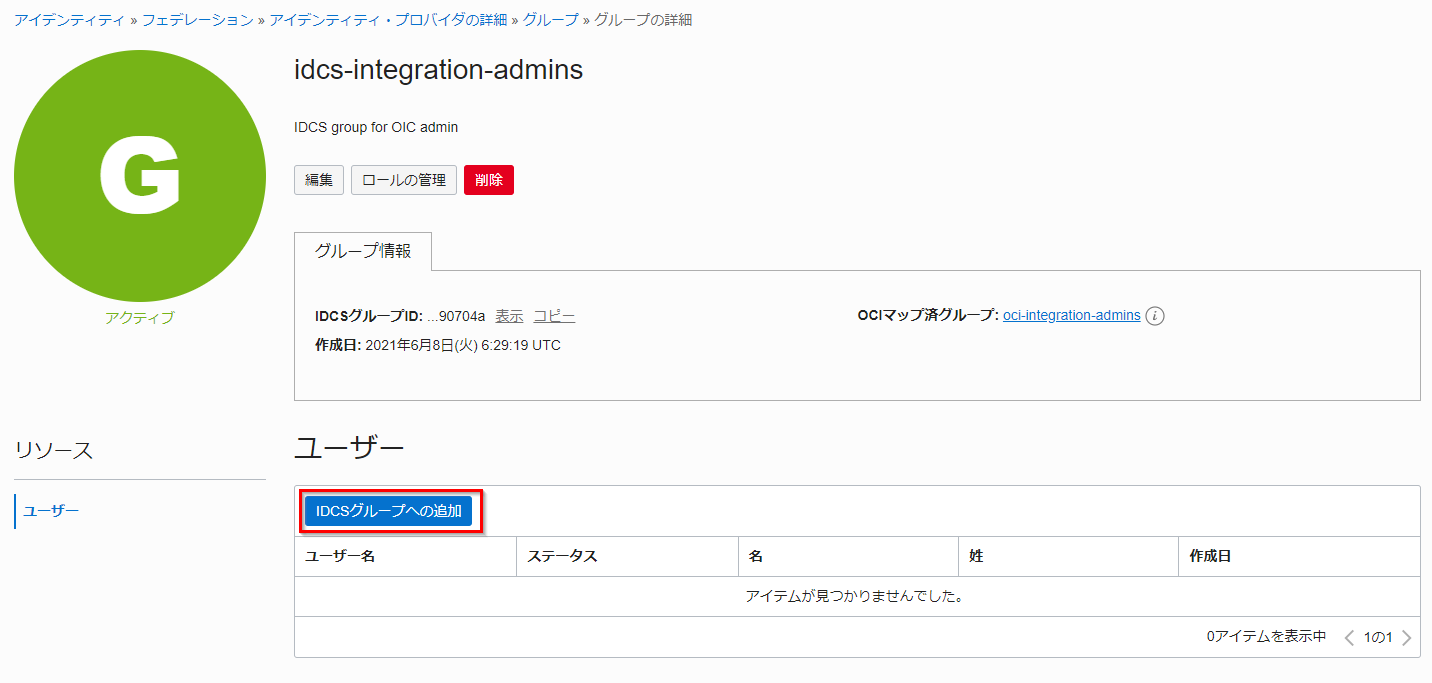Select the グループ情報 tab

(363, 252)
